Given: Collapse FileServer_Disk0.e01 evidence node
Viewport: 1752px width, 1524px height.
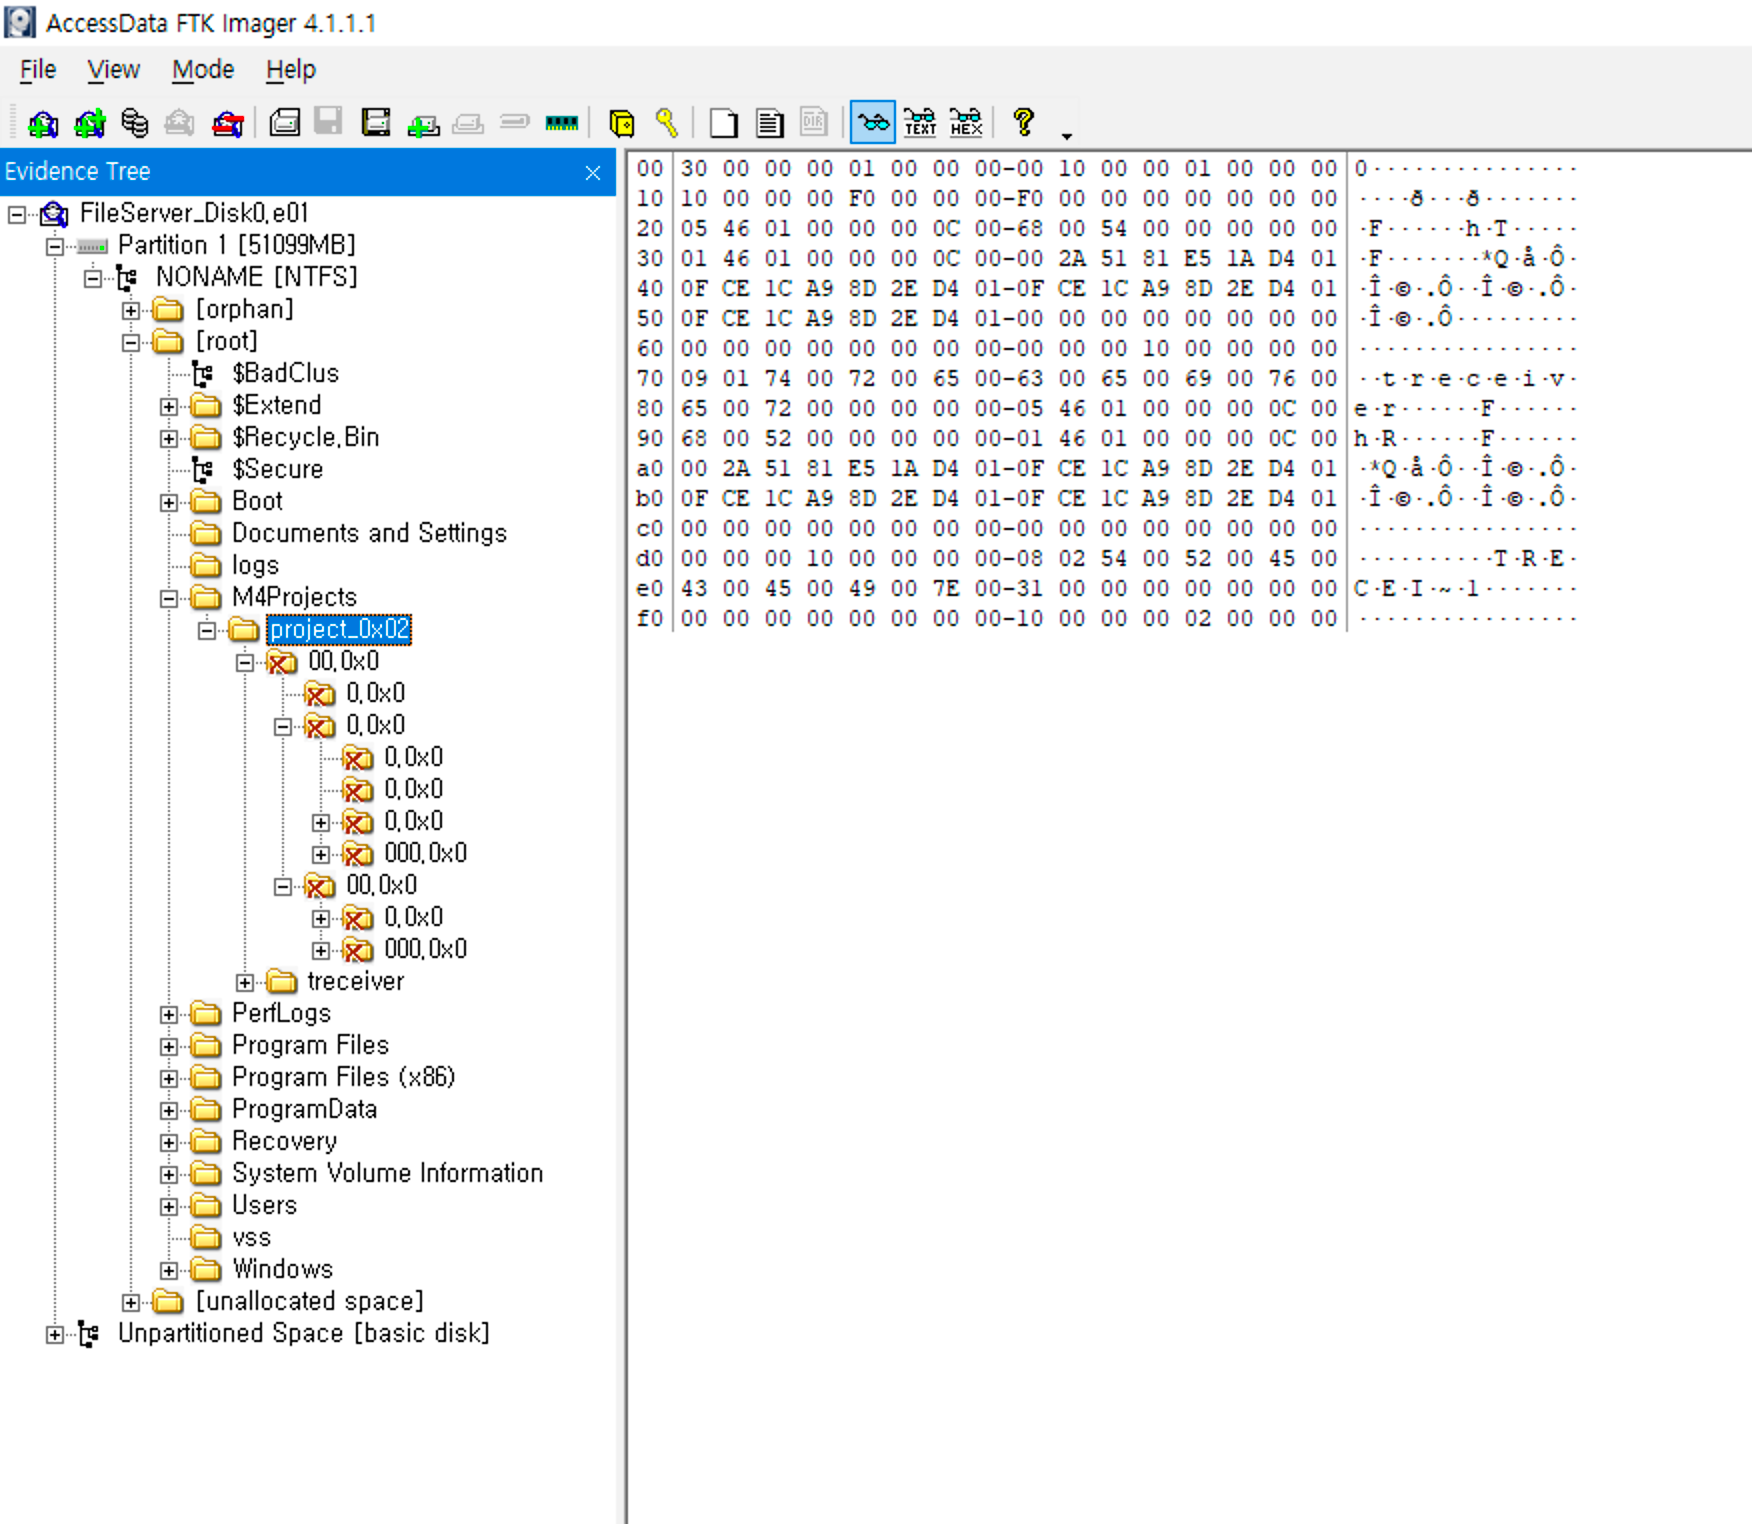Looking at the screenshot, I should (x=17, y=214).
